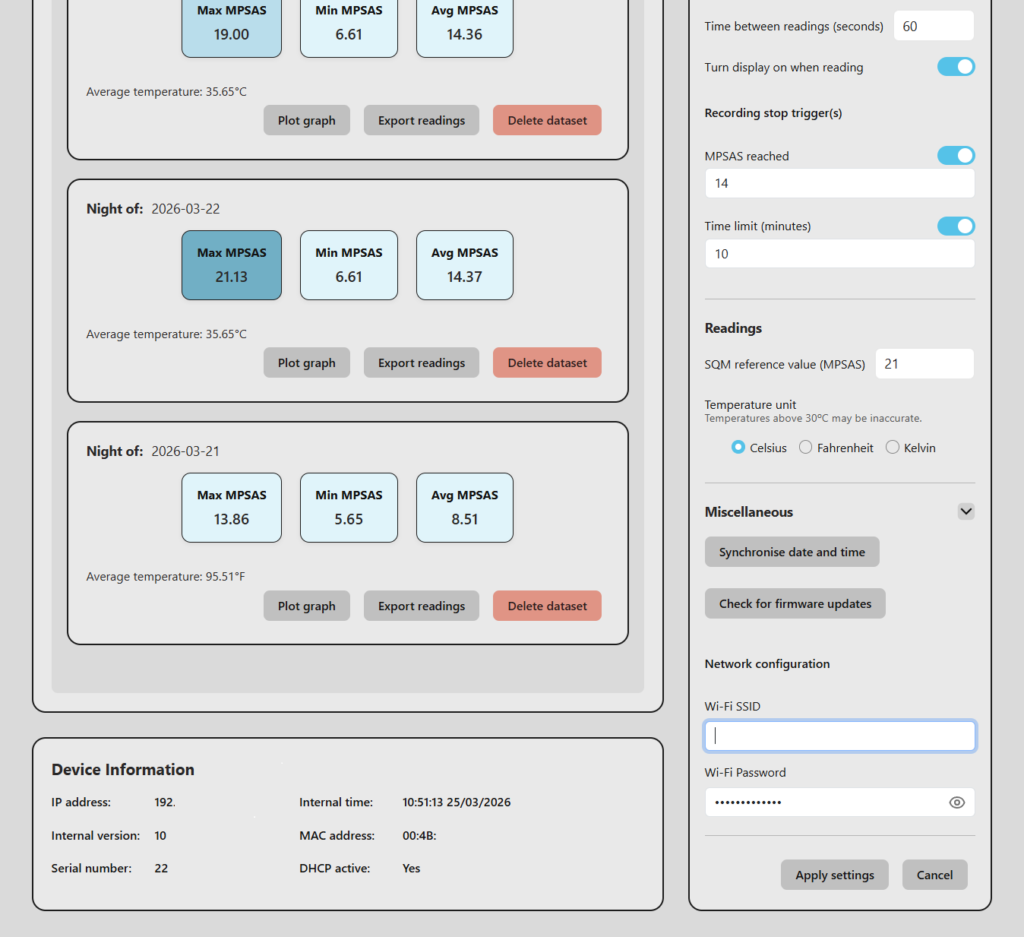Export readings for night of 2026-03-21
This screenshot has height=937, width=1024.
tap(421, 606)
